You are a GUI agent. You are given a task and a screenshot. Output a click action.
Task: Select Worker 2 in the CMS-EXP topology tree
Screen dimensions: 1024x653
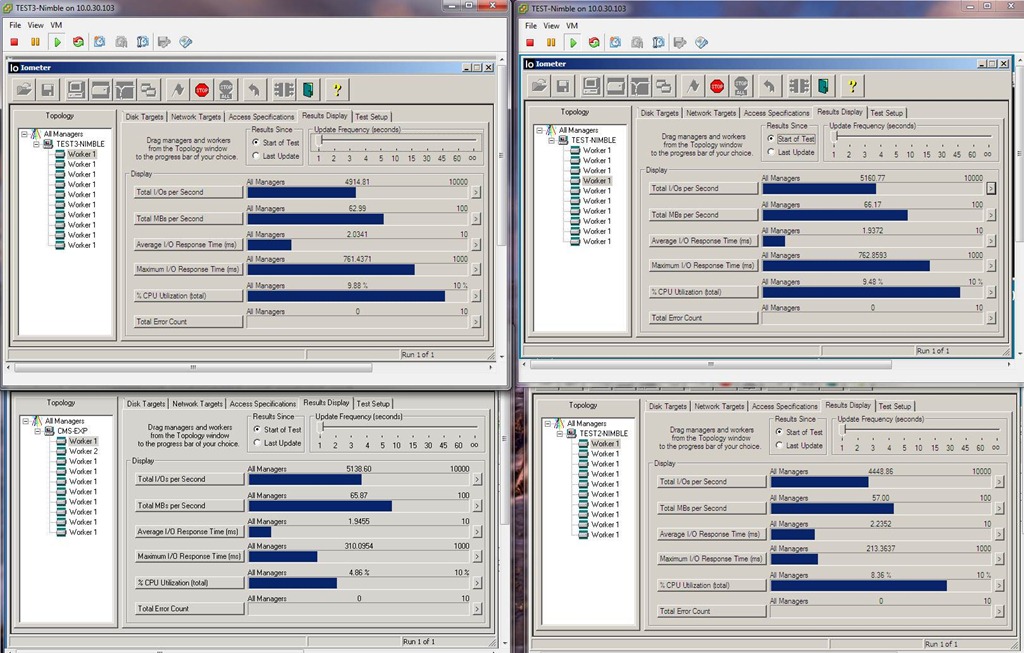(83, 451)
